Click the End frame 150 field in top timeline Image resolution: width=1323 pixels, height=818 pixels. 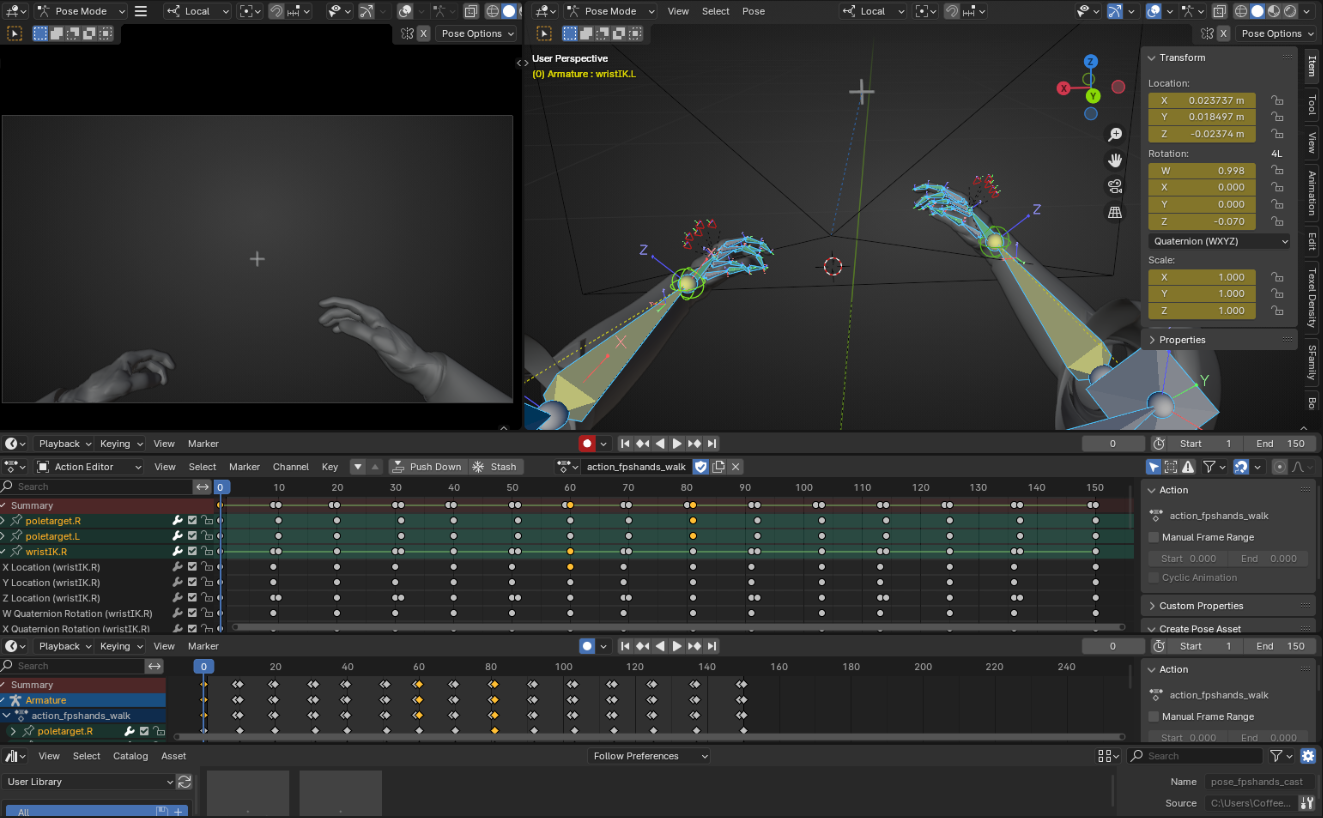[x=1281, y=444]
